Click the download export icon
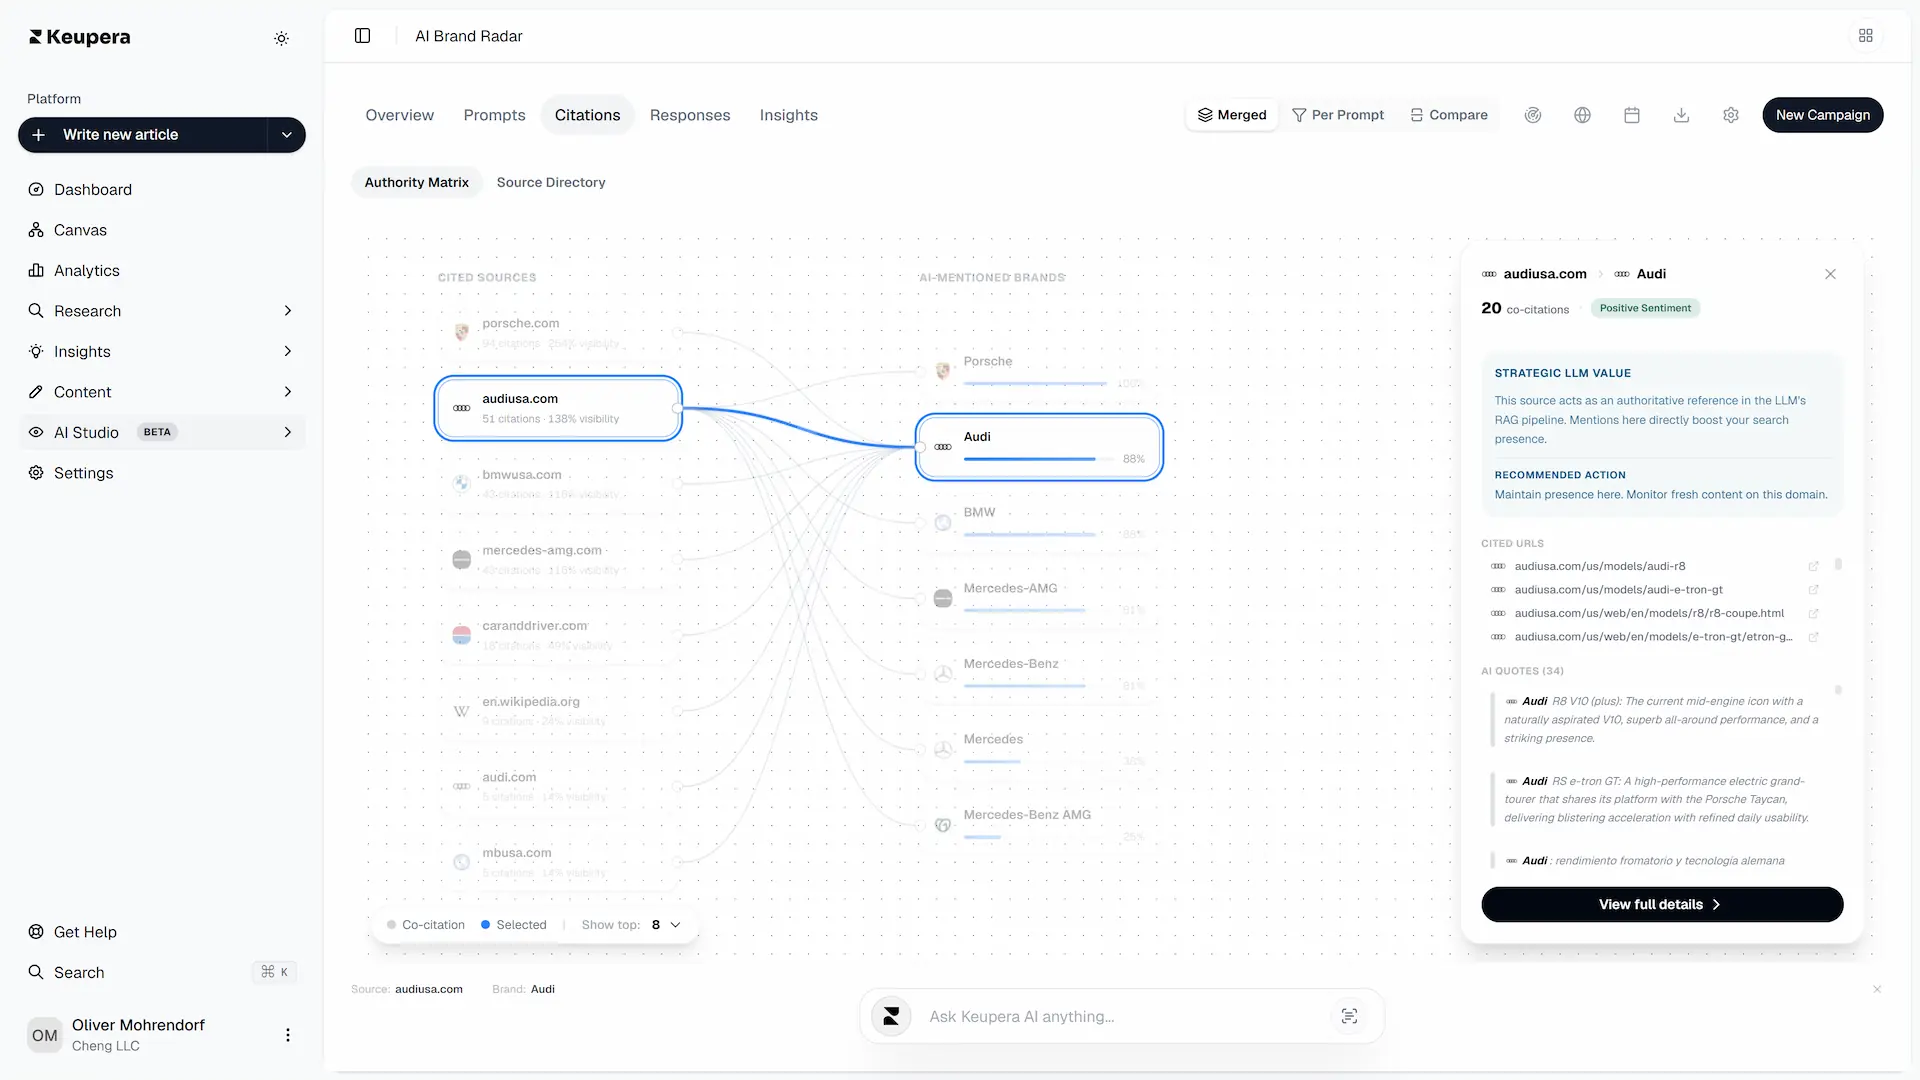1920x1080 pixels. 1681,115
